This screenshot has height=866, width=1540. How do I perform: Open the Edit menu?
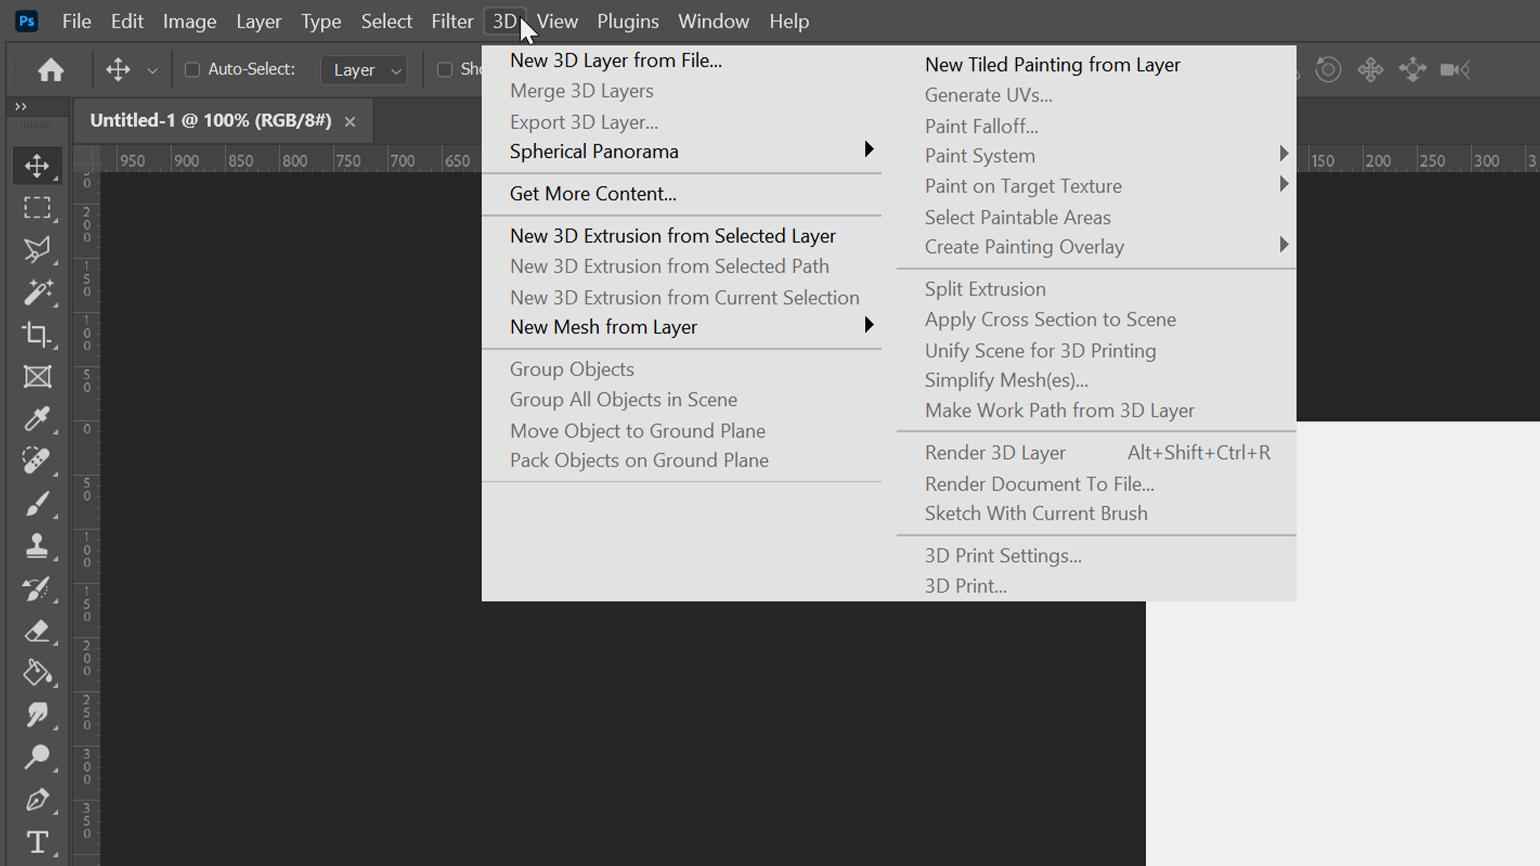(x=127, y=21)
